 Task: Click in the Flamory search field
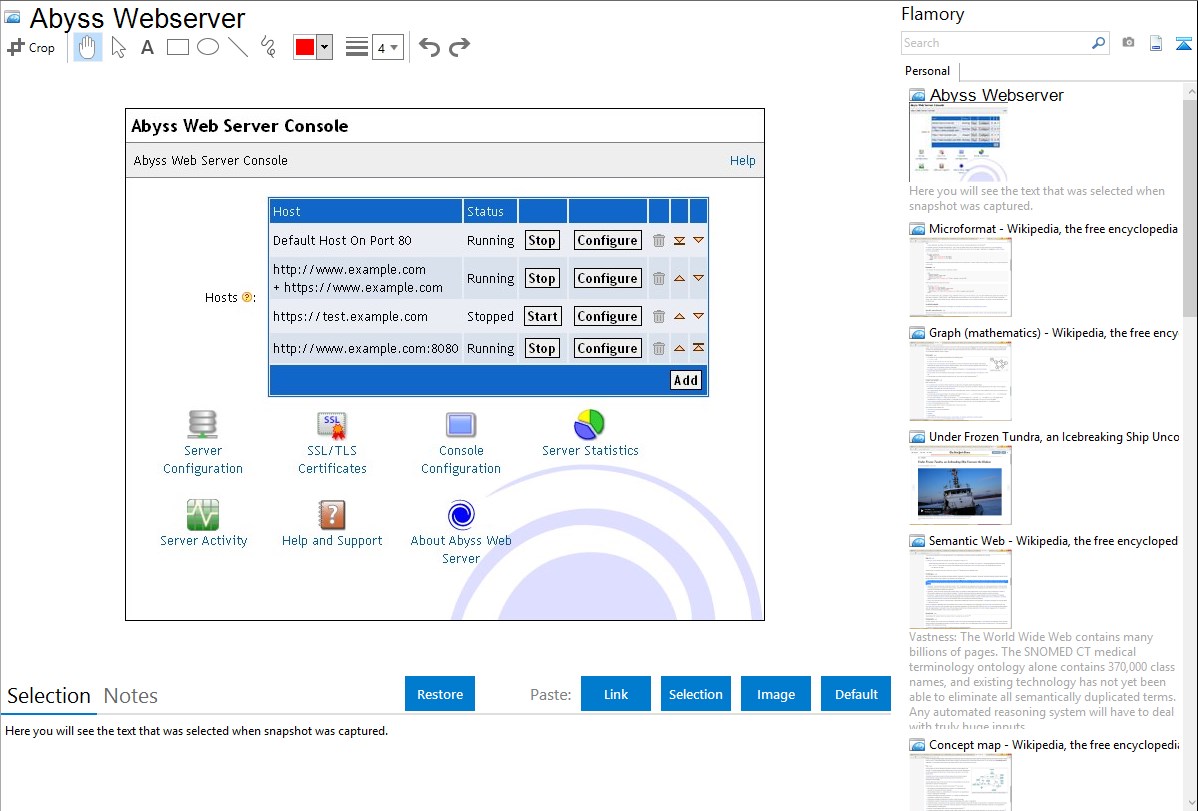coord(995,43)
